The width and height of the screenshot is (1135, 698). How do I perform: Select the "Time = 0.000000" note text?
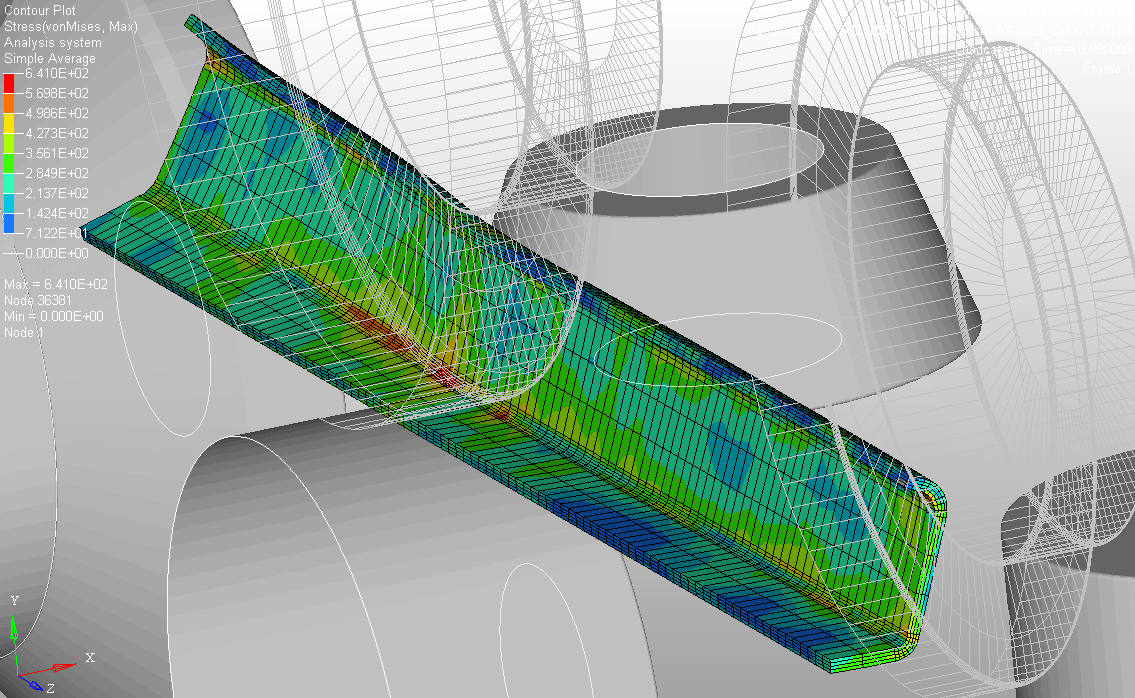(1083, 49)
